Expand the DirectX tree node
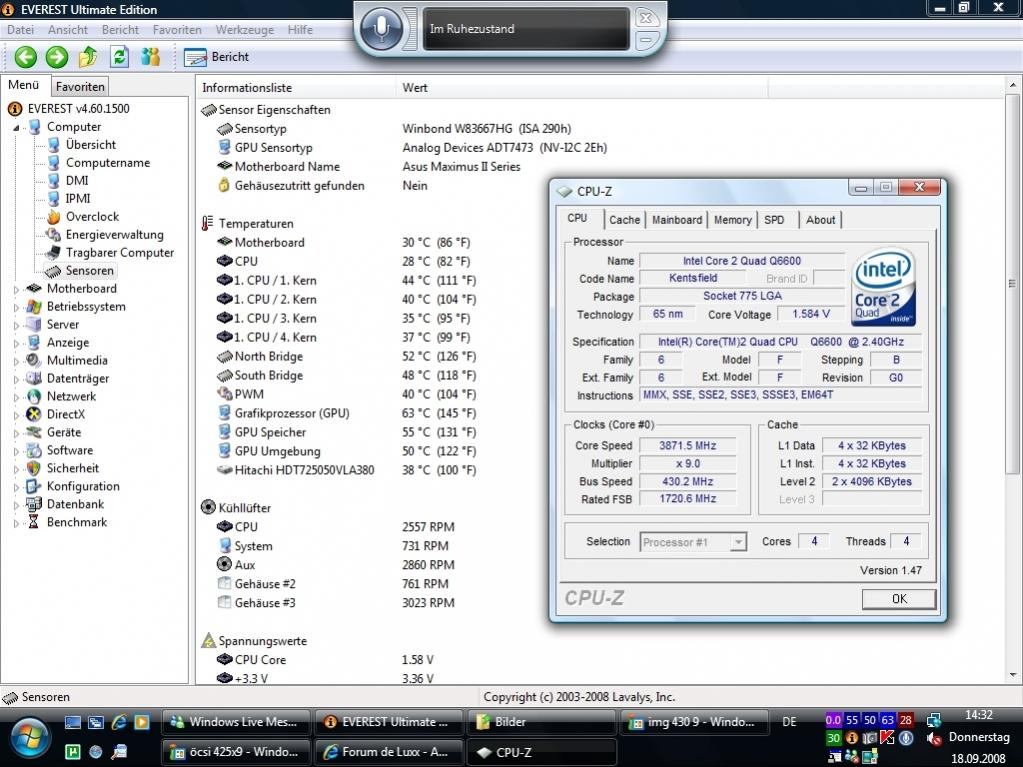The height and width of the screenshot is (767, 1023). [x=16, y=415]
